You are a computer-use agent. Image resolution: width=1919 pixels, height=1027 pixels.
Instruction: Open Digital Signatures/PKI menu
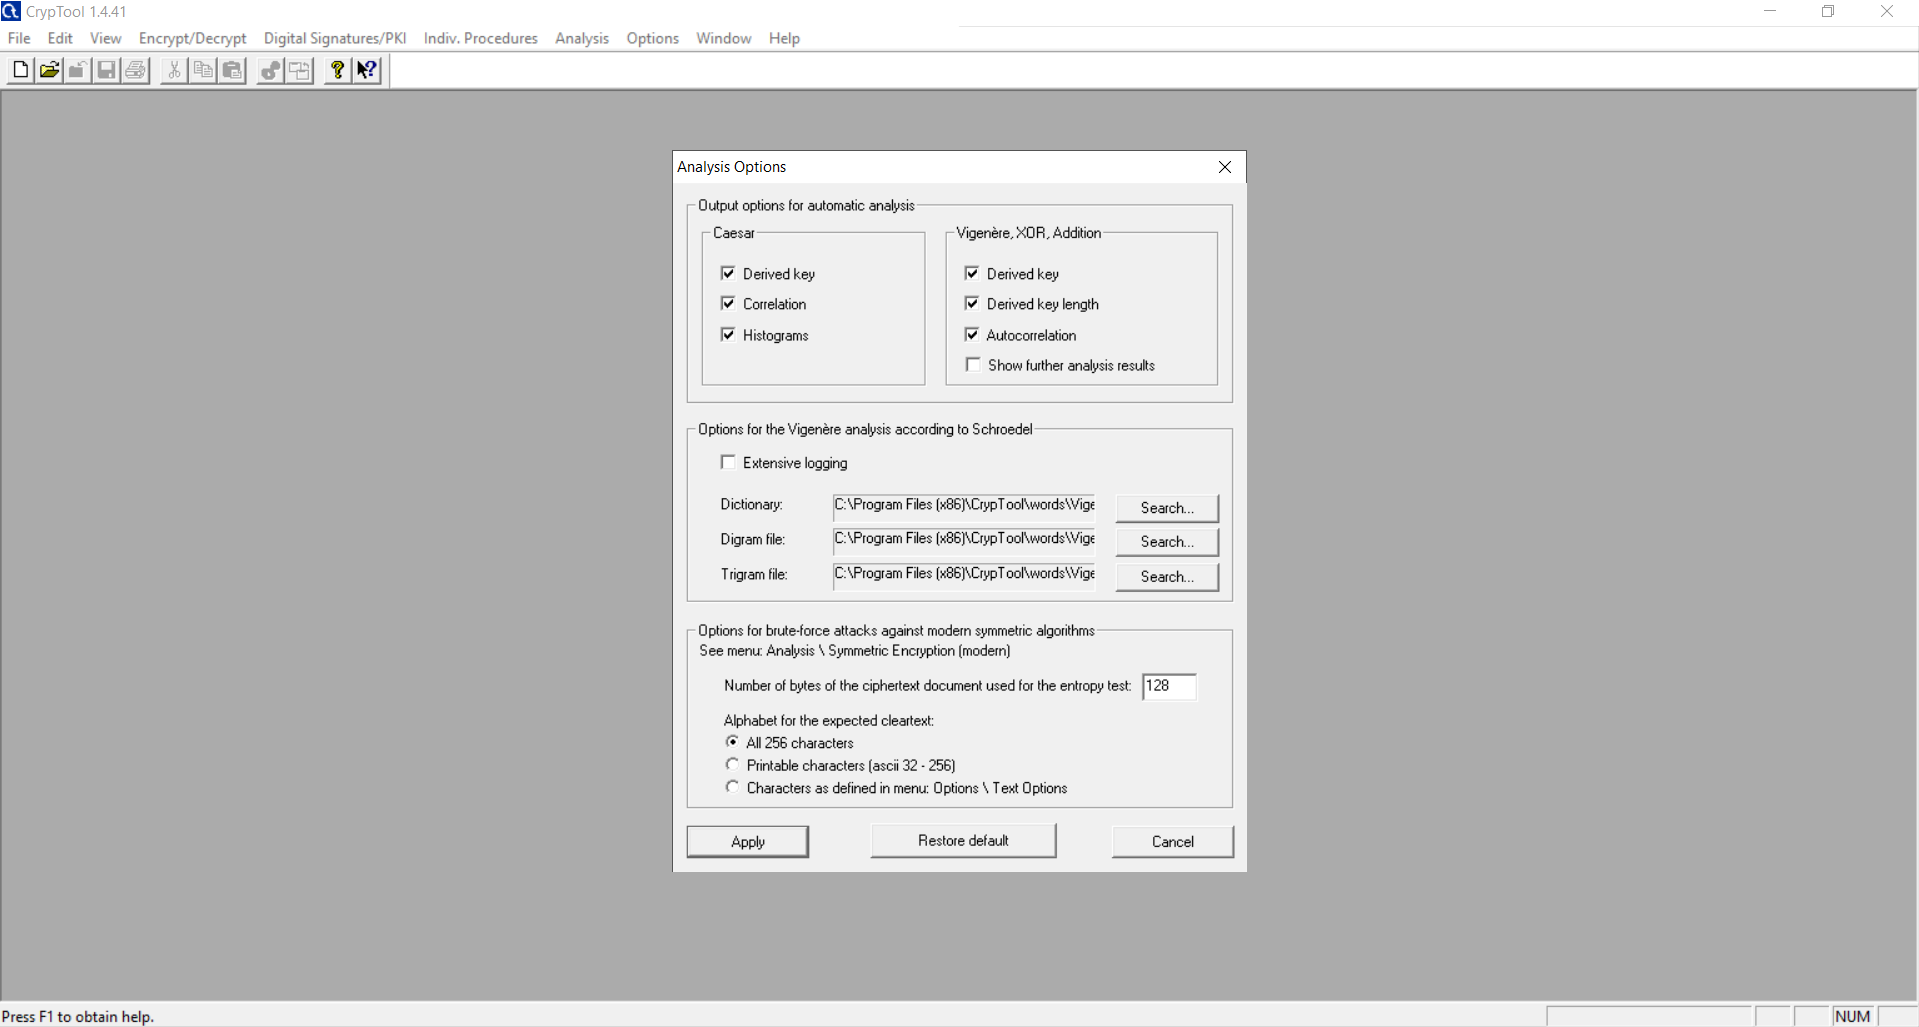point(335,38)
